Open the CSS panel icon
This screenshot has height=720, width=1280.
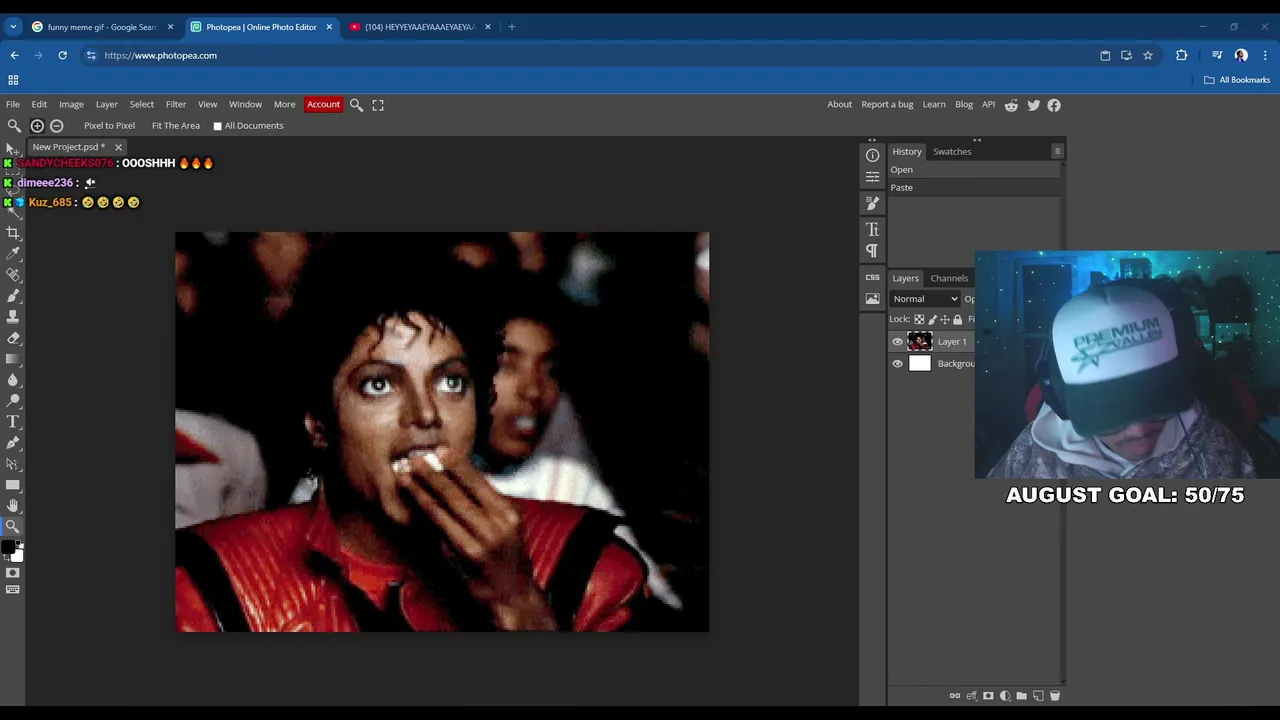coord(872,277)
